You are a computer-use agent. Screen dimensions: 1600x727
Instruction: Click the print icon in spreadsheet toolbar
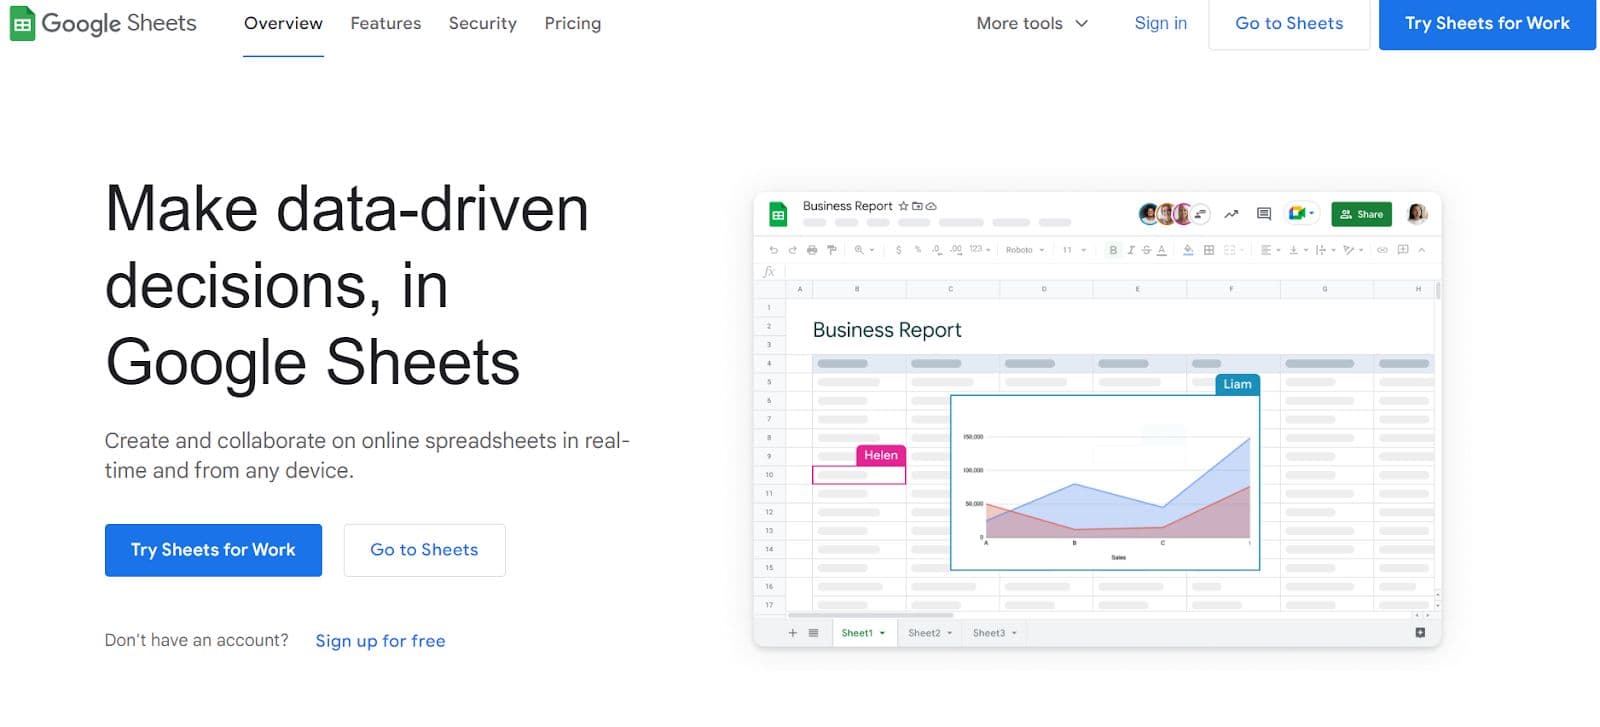point(812,250)
